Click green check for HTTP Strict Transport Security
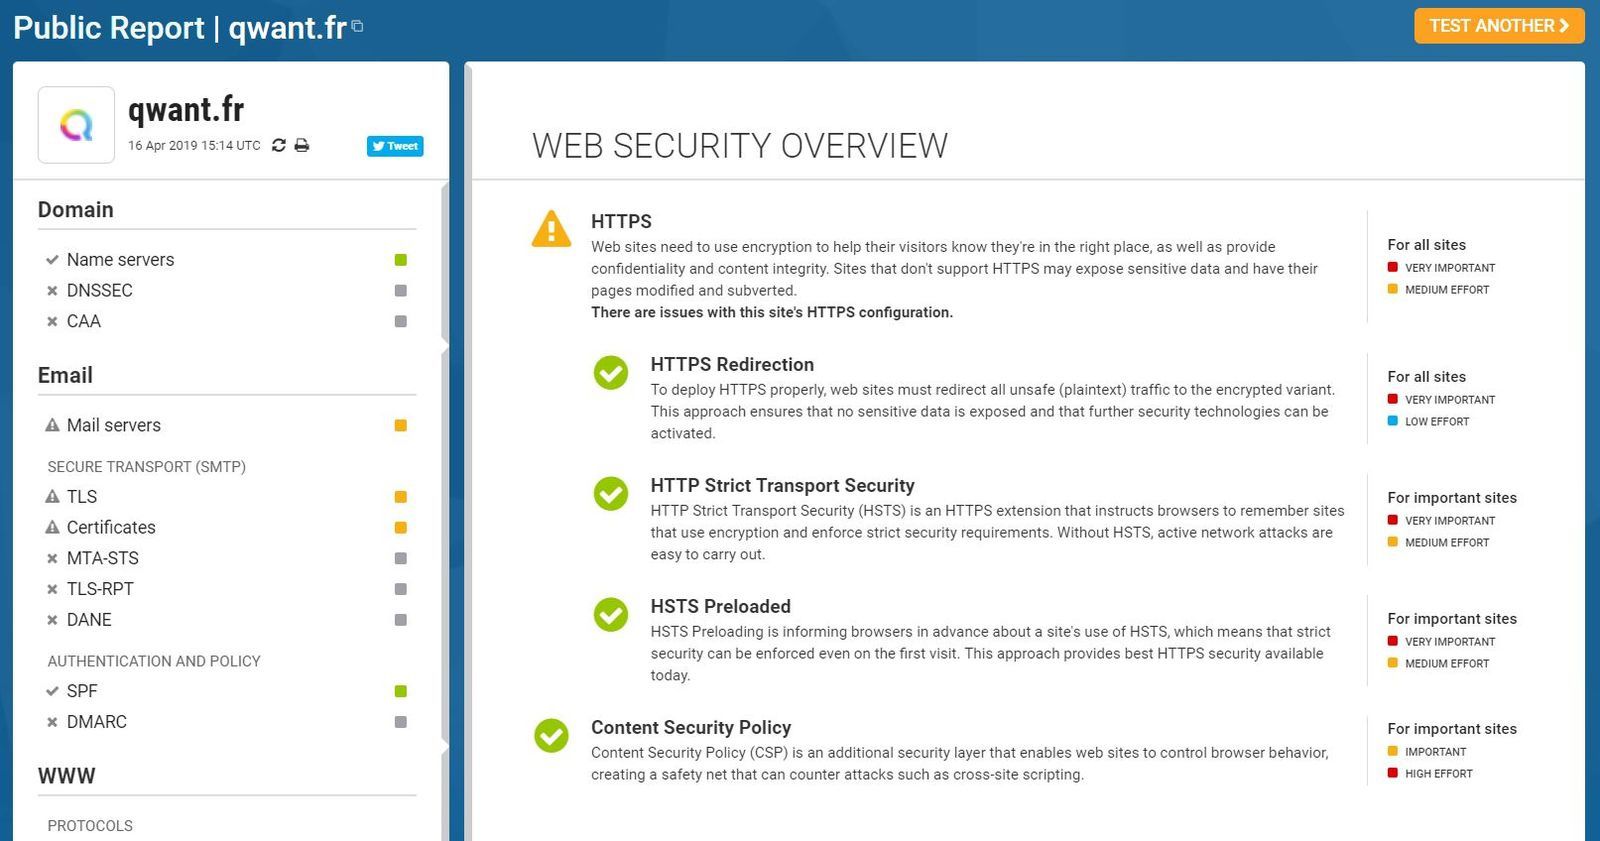The height and width of the screenshot is (841, 1600). click(x=611, y=494)
